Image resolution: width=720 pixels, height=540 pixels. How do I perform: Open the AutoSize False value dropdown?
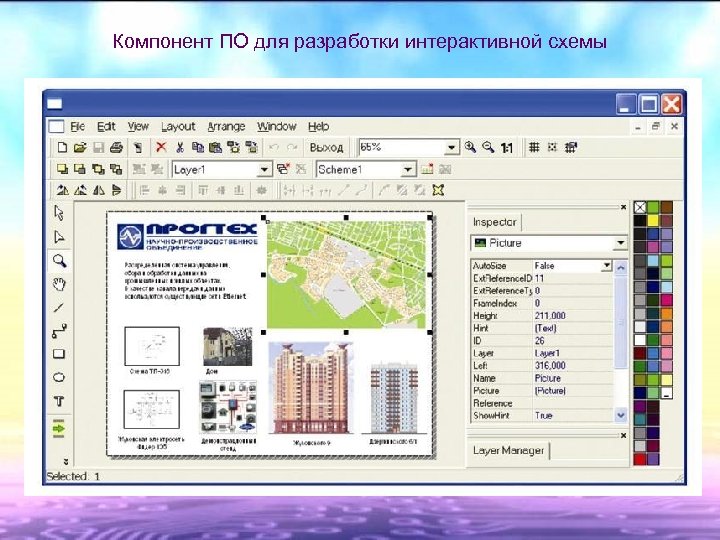click(x=607, y=265)
